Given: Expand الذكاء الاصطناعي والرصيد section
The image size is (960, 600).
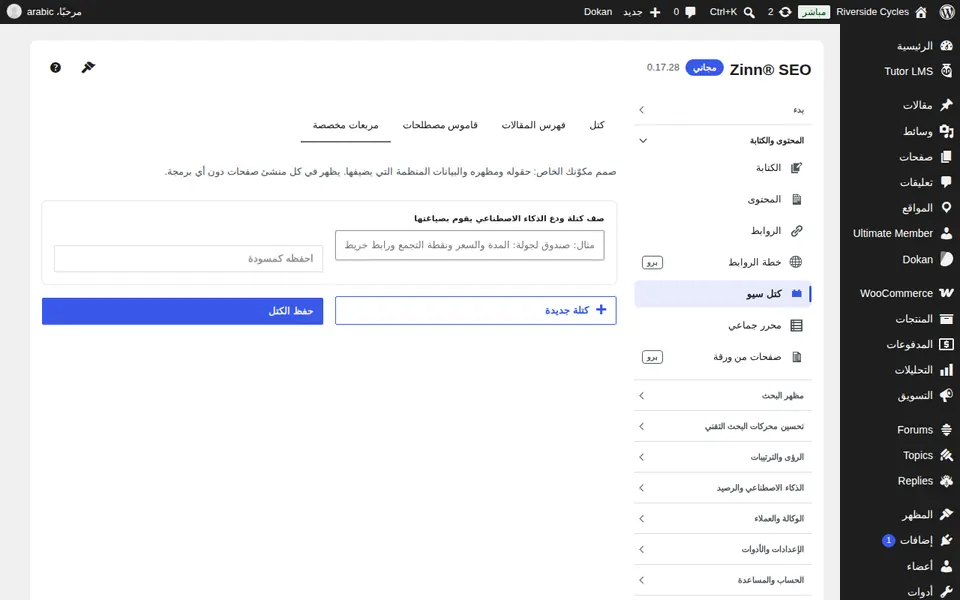Looking at the screenshot, I should (723, 487).
